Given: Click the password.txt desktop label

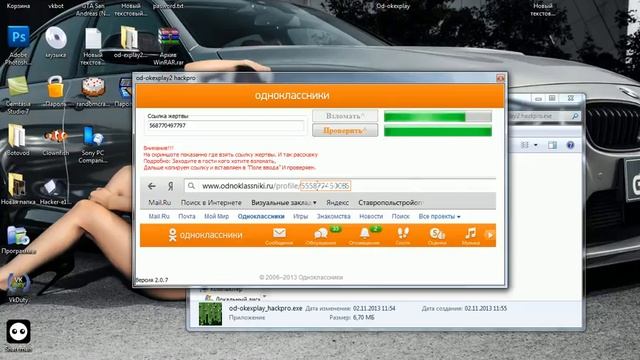Looking at the screenshot, I should (x=168, y=6).
